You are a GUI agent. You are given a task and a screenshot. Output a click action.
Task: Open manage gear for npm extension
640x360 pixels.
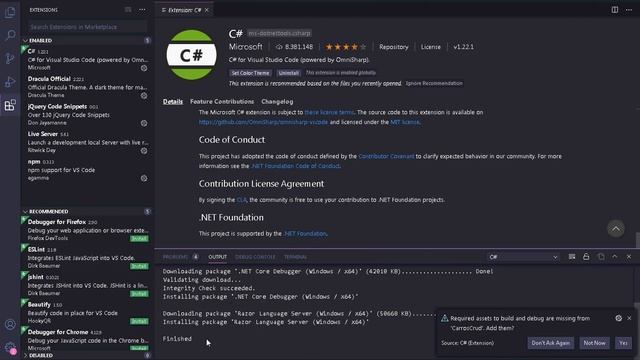point(144,178)
